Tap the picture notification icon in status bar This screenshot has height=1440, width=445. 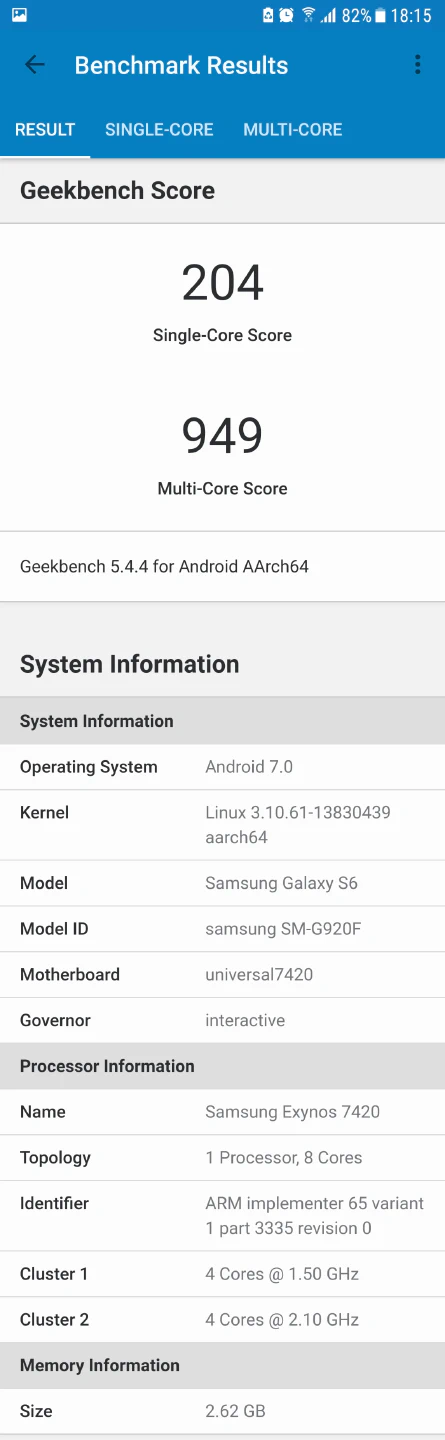tap(19, 15)
